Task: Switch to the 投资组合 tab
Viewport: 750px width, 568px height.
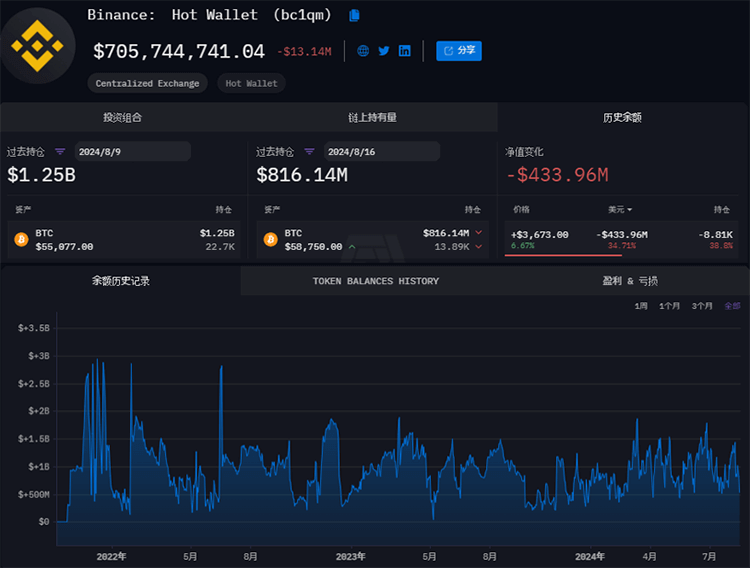Action: pos(123,117)
